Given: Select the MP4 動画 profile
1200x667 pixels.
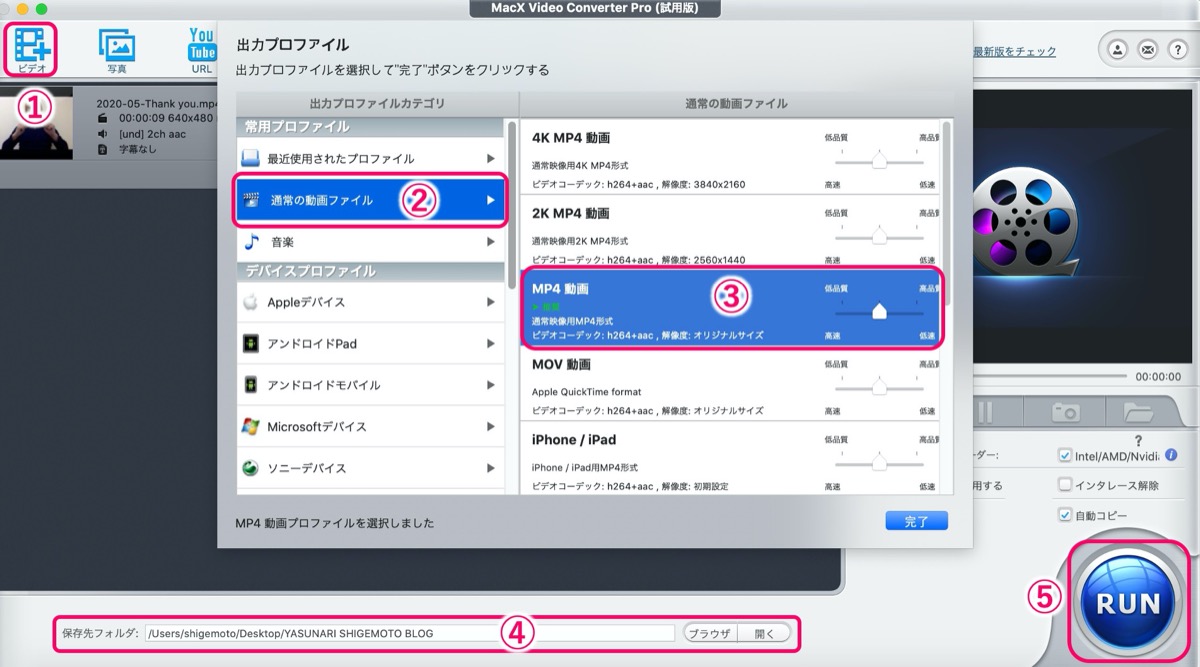Looking at the screenshot, I should [x=732, y=308].
